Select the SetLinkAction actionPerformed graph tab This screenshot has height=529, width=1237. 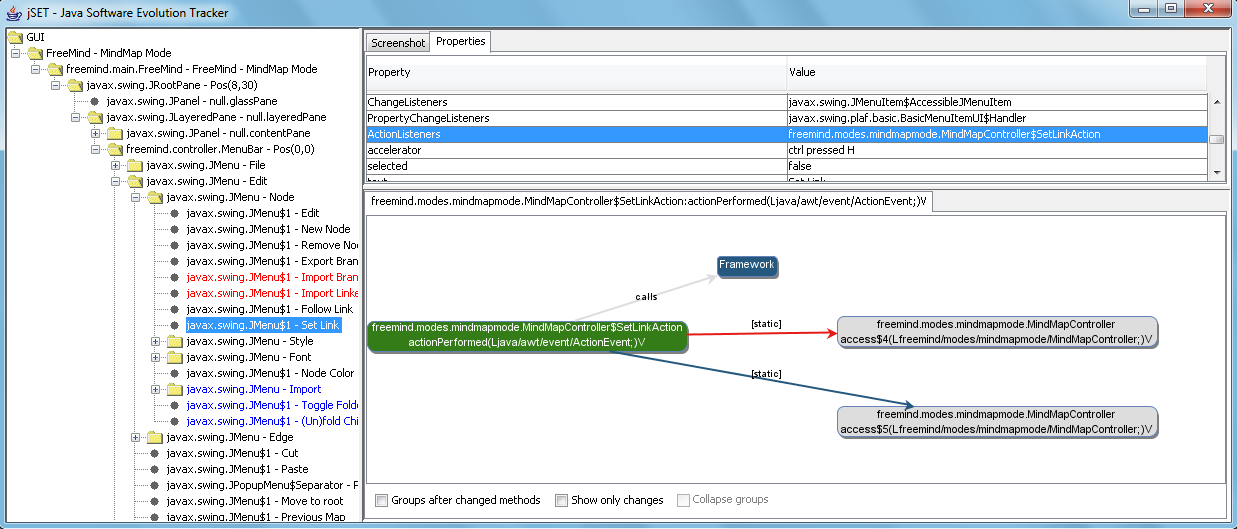648,201
